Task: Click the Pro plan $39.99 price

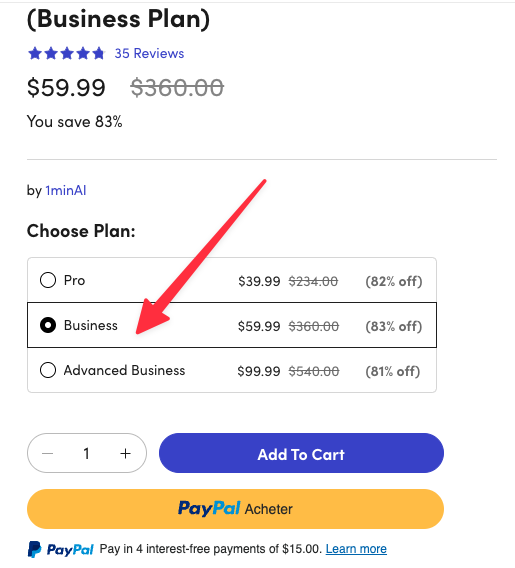Action: click(259, 281)
